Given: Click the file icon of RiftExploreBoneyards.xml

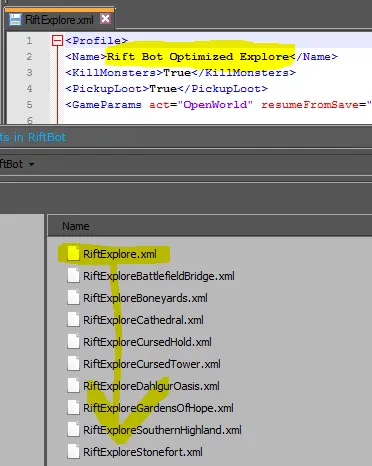Looking at the screenshot, I should point(73,298).
